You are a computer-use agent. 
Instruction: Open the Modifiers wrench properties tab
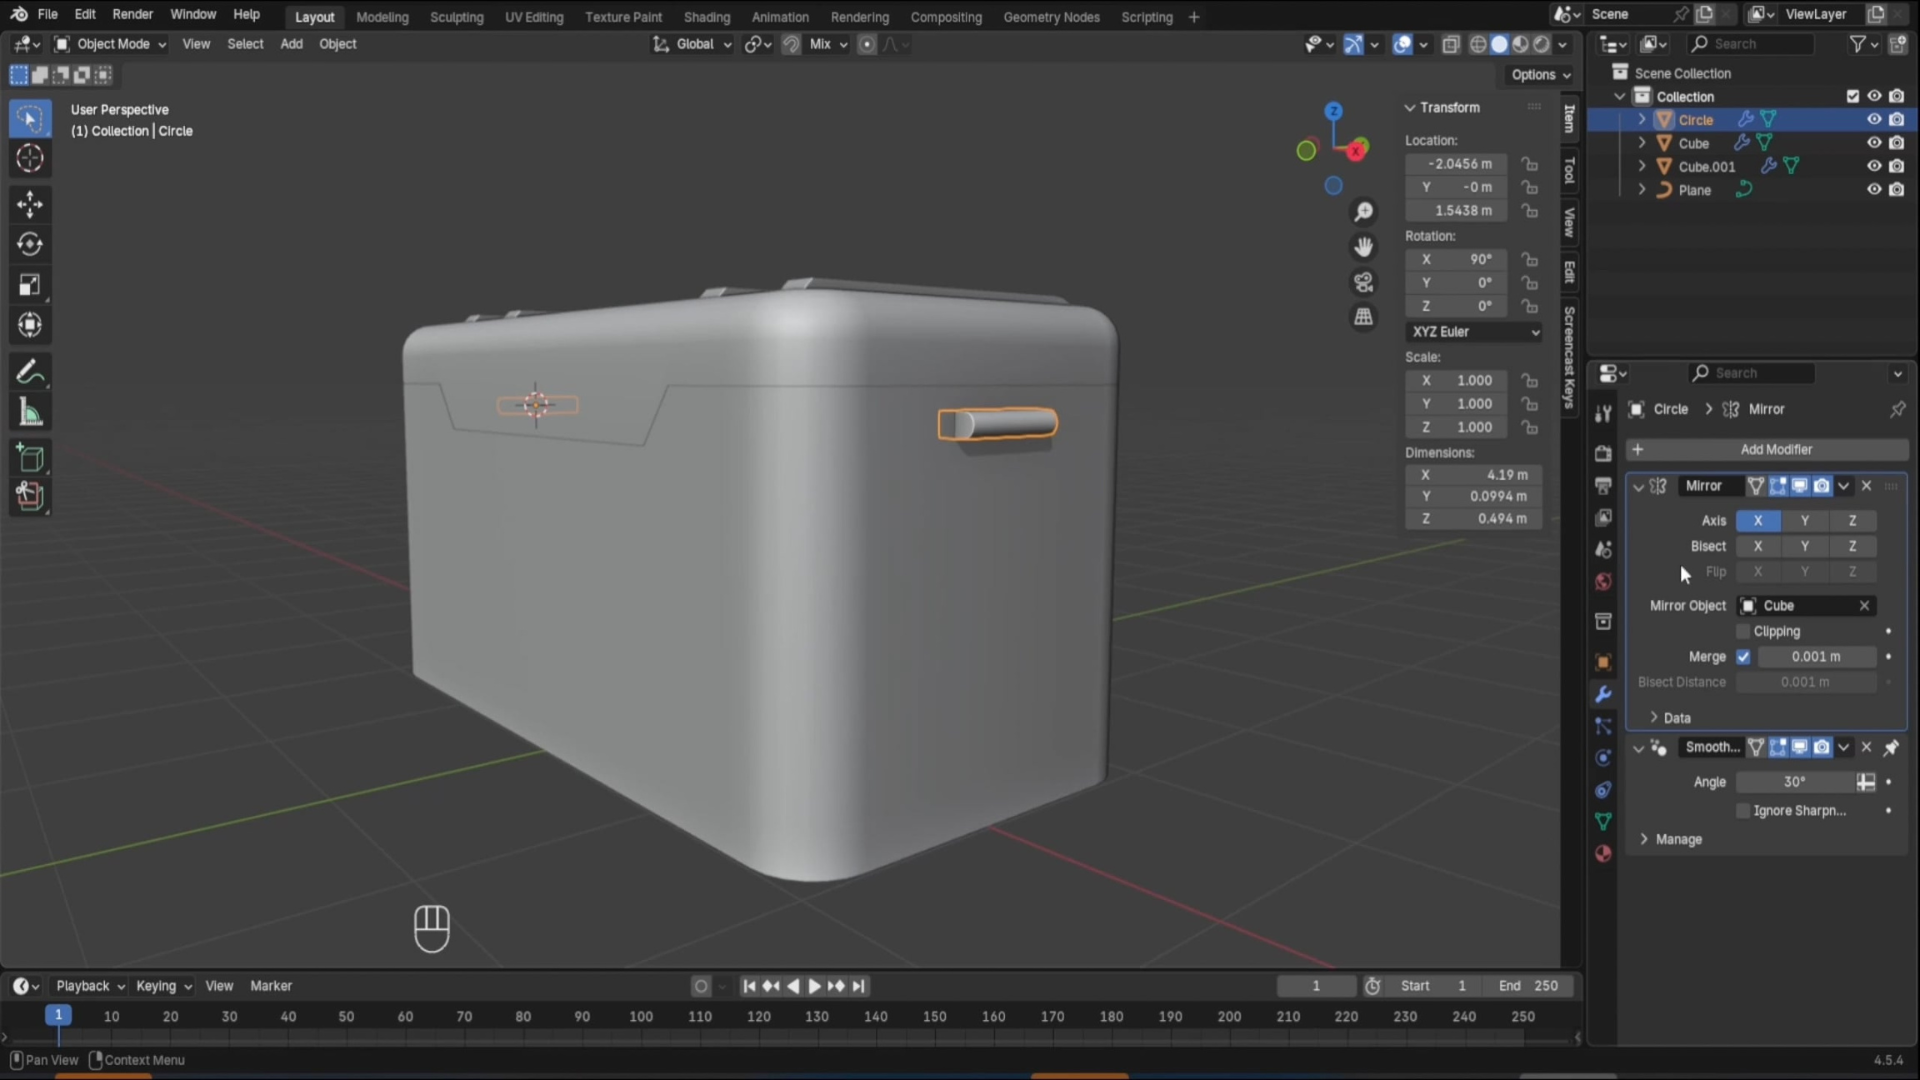click(x=1603, y=694)
